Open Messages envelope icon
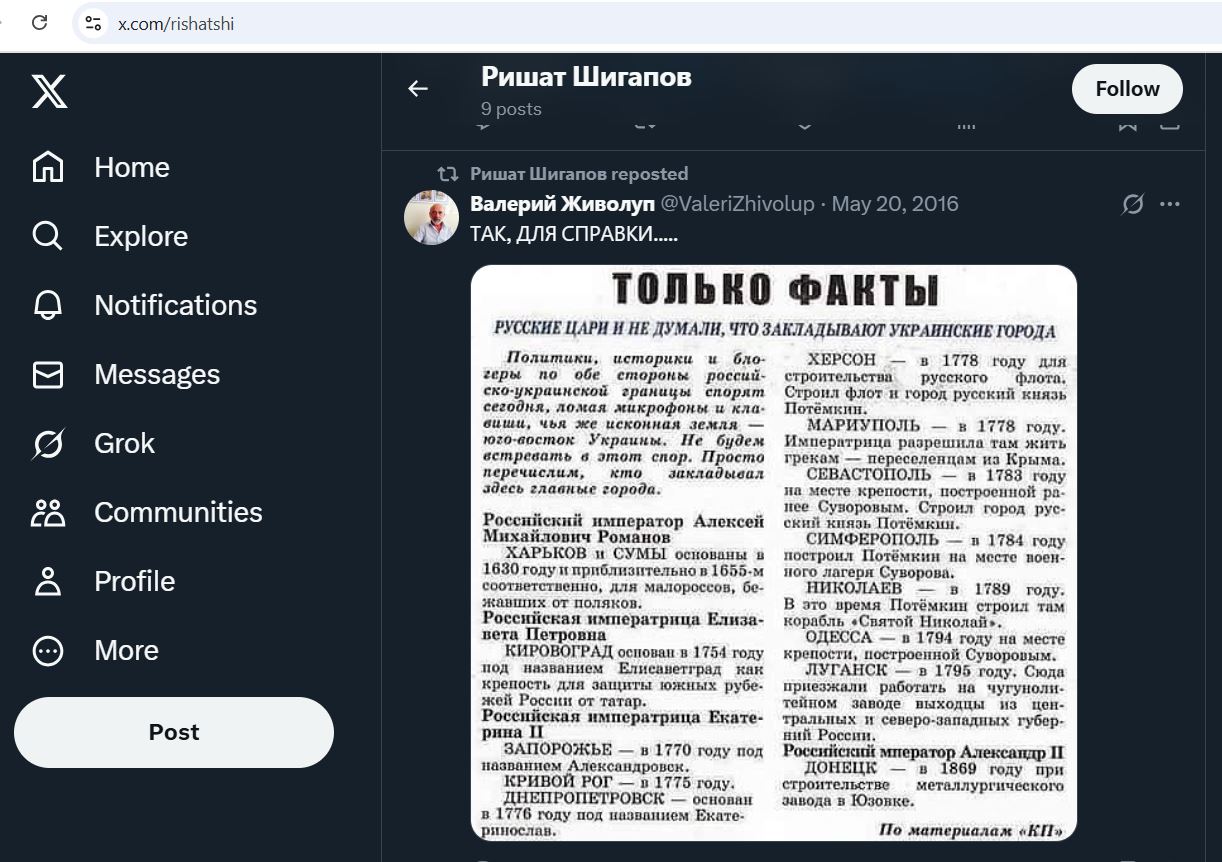The width and height of the screenshot is (1222, 862). 47,374
